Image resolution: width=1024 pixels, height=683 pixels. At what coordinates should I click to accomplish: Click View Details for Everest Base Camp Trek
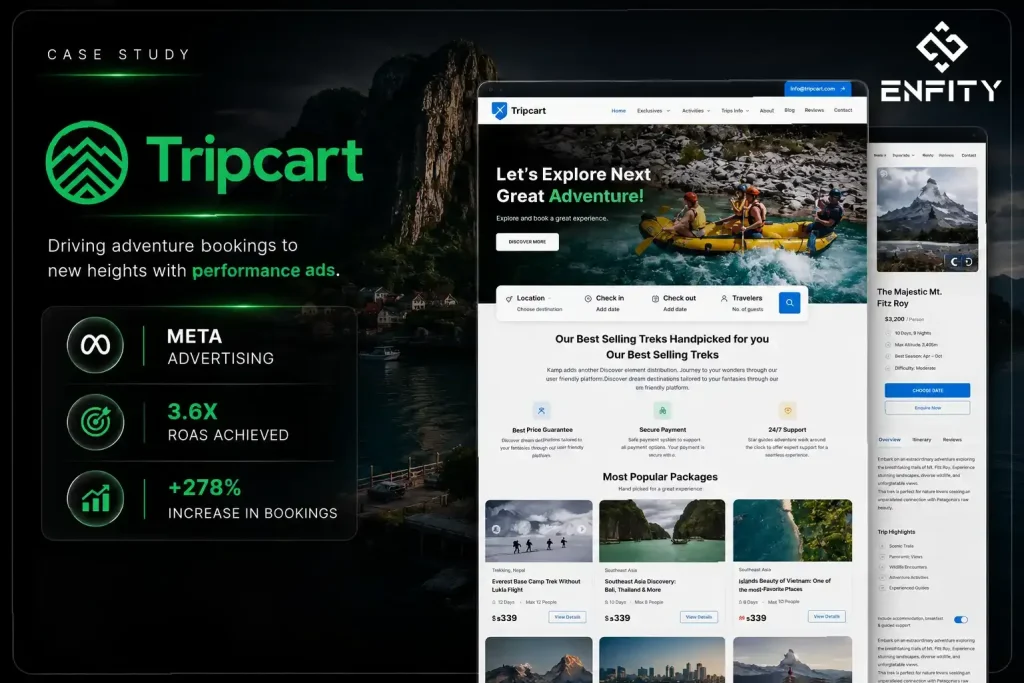(568, 617)
